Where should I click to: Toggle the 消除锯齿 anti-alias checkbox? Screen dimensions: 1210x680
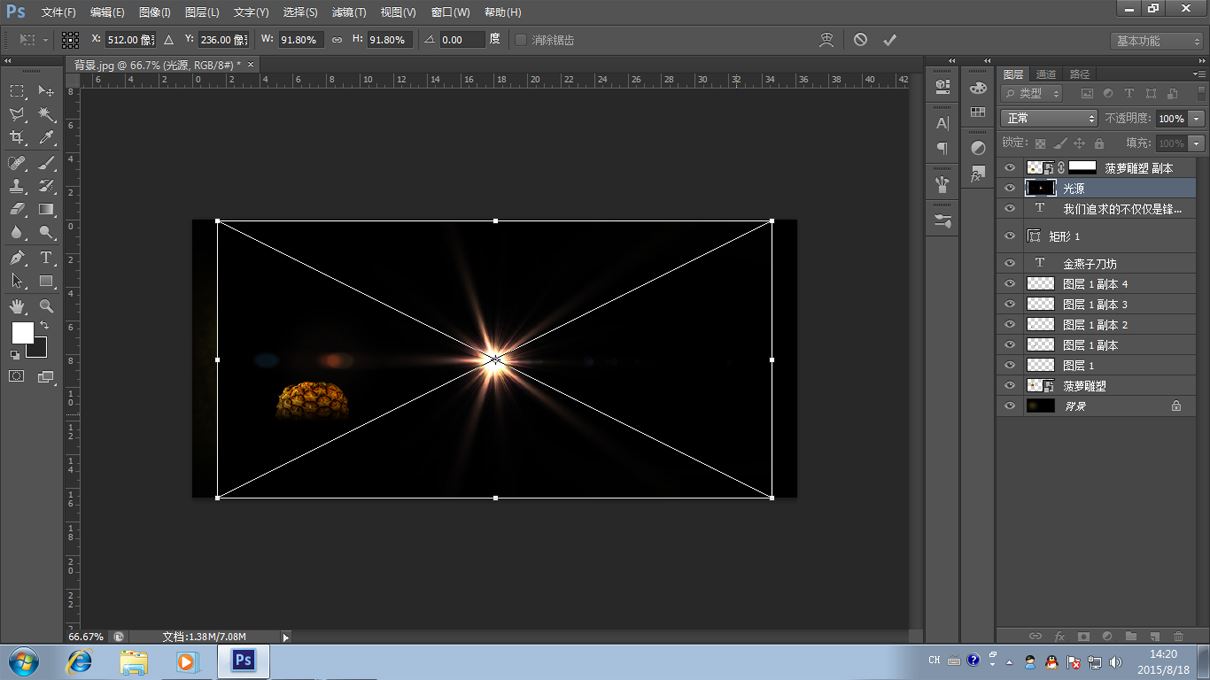pos(521,40)
